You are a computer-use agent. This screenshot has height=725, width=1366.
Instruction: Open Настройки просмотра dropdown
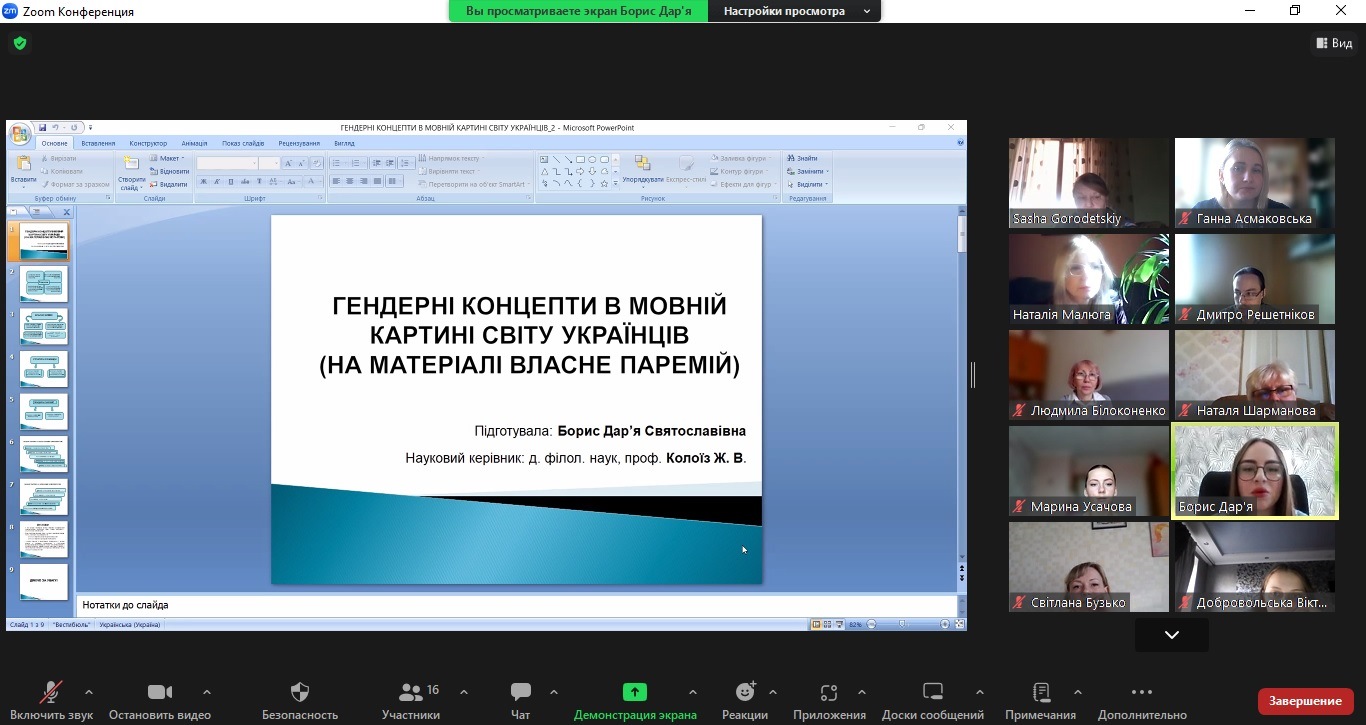pos(796,11)
